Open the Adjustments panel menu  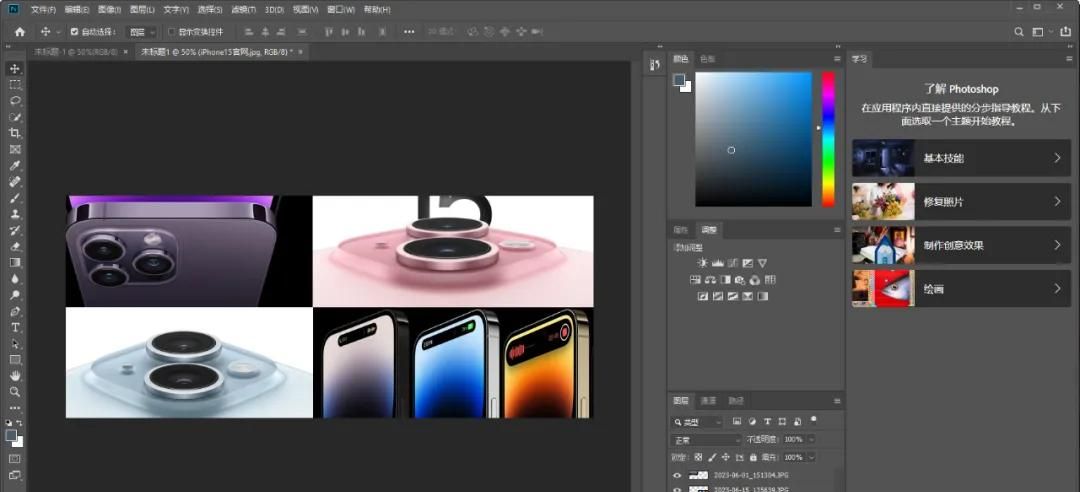tap(837, 229)
